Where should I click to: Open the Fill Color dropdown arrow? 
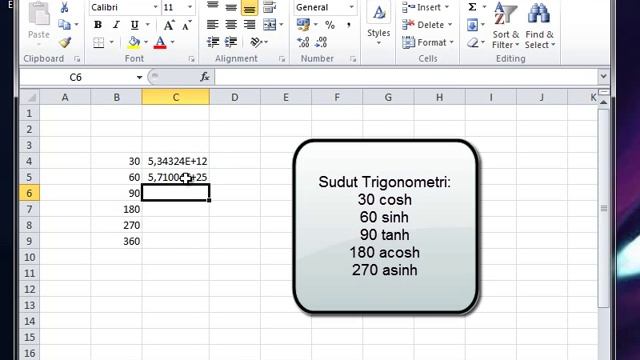point(146,42)
